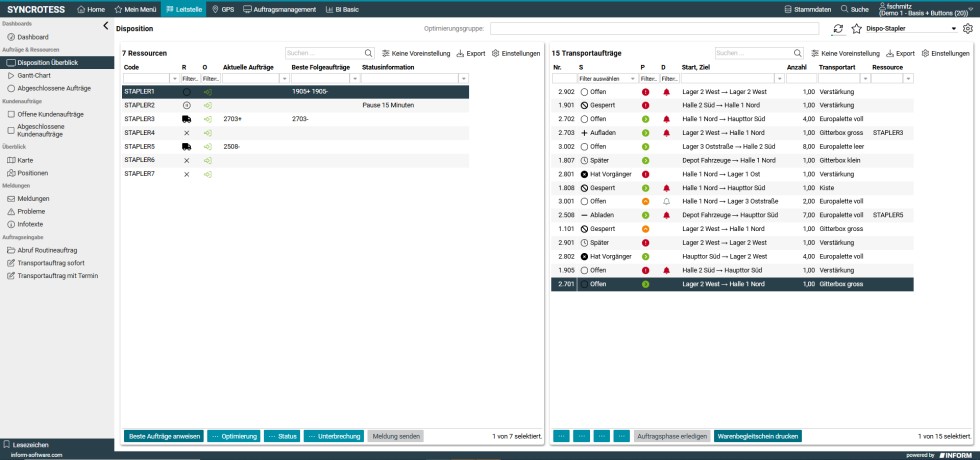Select Gantt-Chart in the sidebar
The height and width of the screenshot is (460, 980).
pyautogui.click(x=33, y=75)
